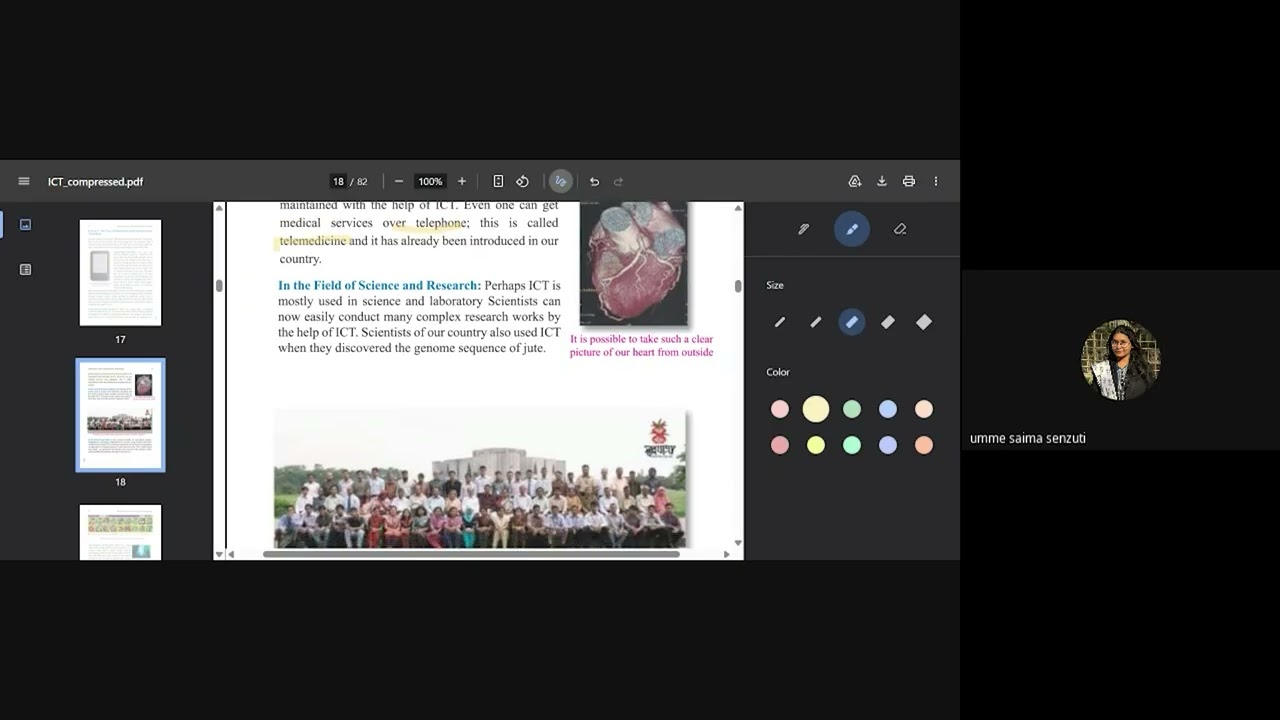Pick the bright yellow color, bottom row

pos(816,446)
